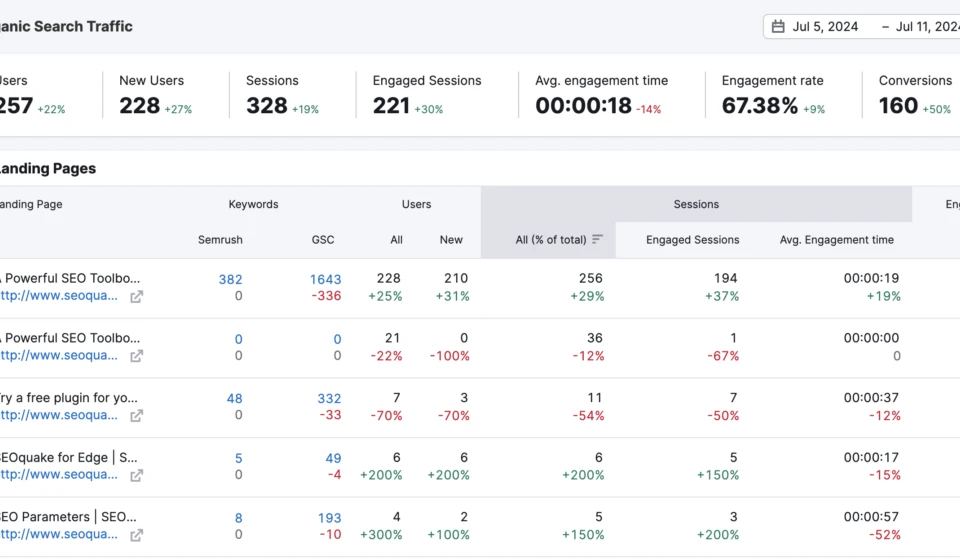960x559 pixels.
Task: Click the Sessions column group header
Action: pyautogui.click(x=696, y=204)
